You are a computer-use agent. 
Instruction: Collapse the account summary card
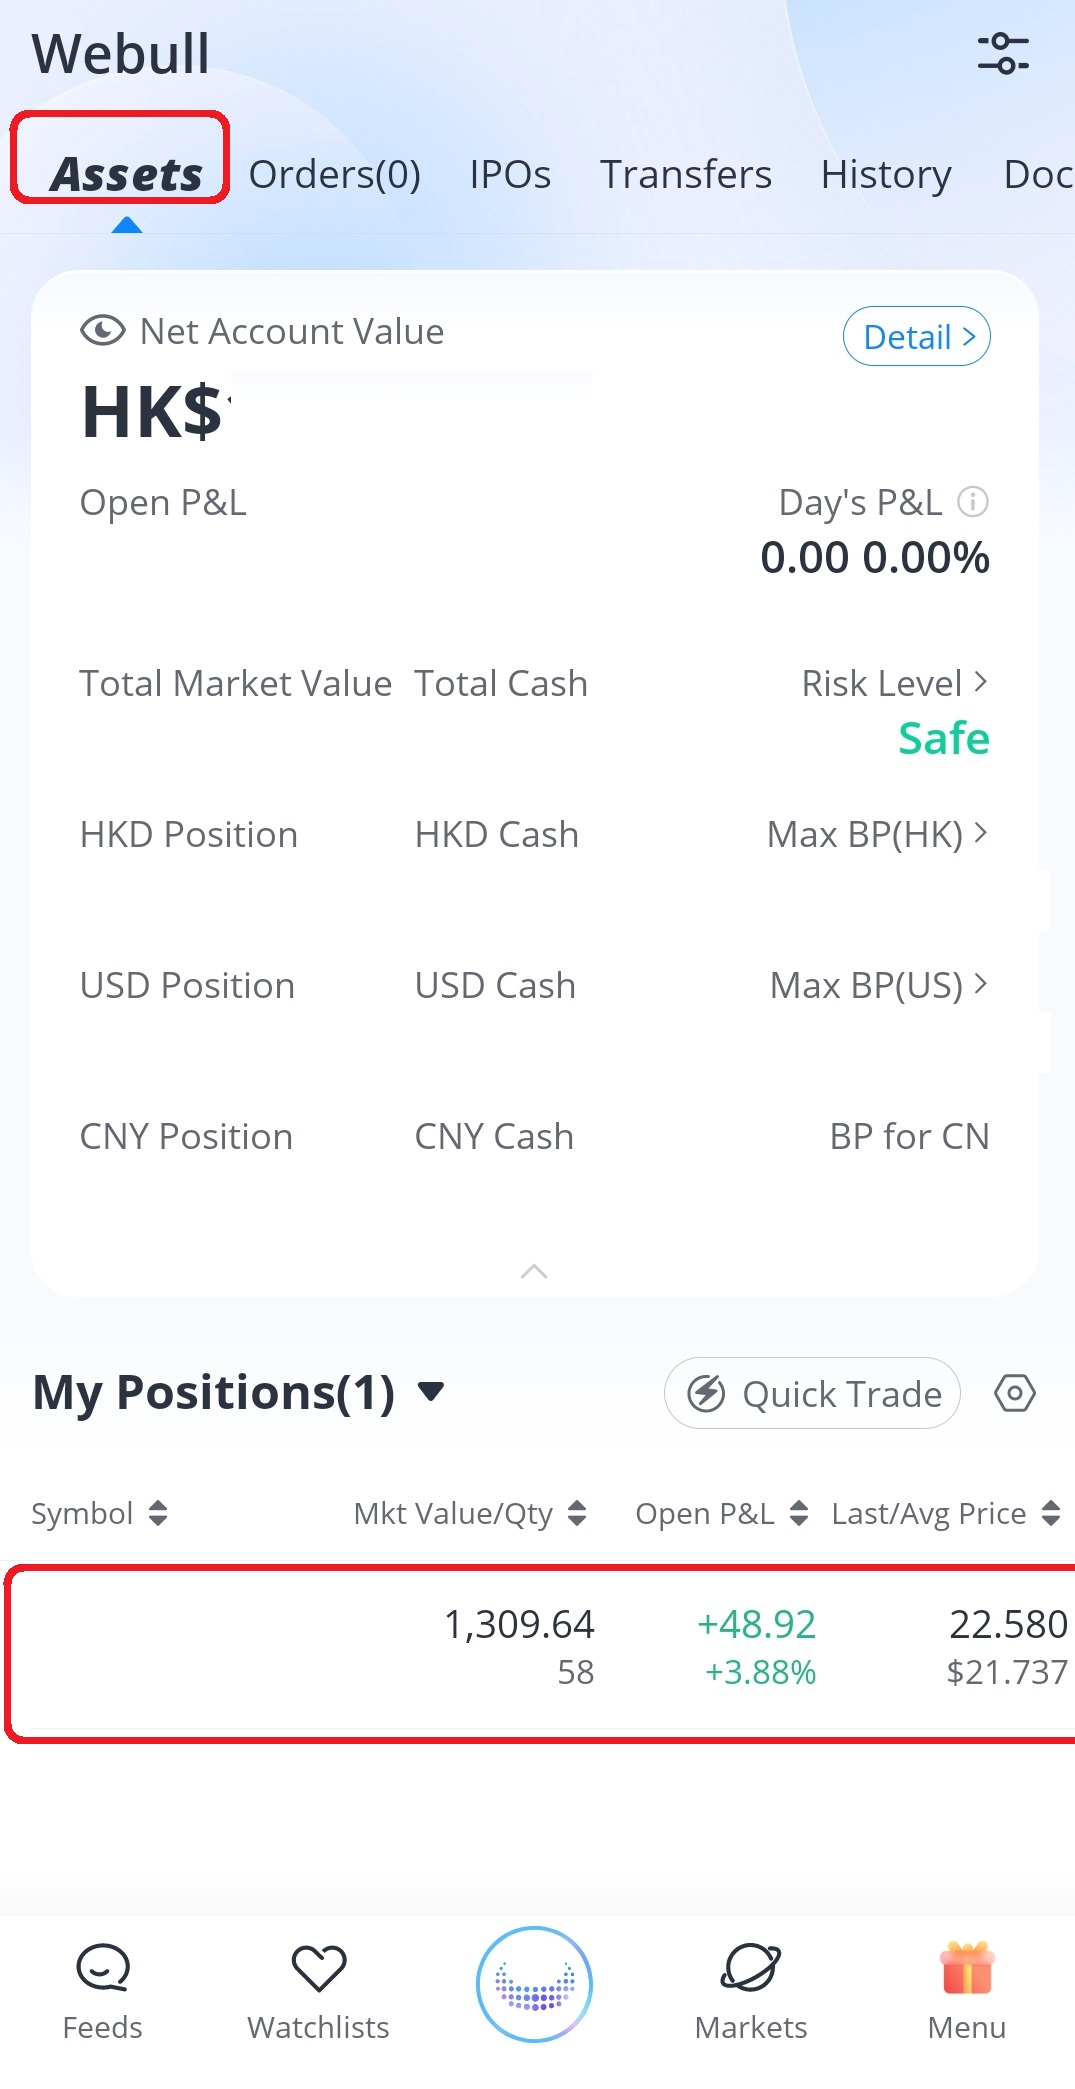click(x=534, y=1271)
